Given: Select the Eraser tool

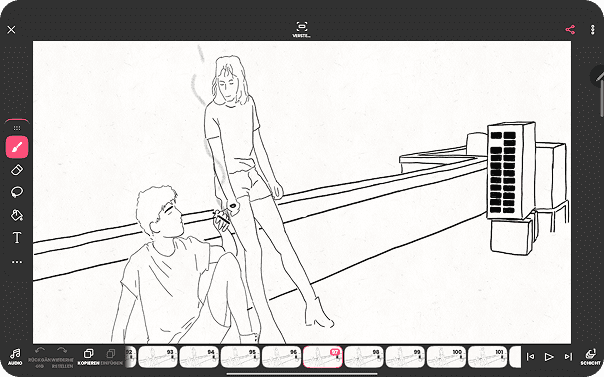Looking at the screenshot, I should pyautogui.click(x=17, y=170).
